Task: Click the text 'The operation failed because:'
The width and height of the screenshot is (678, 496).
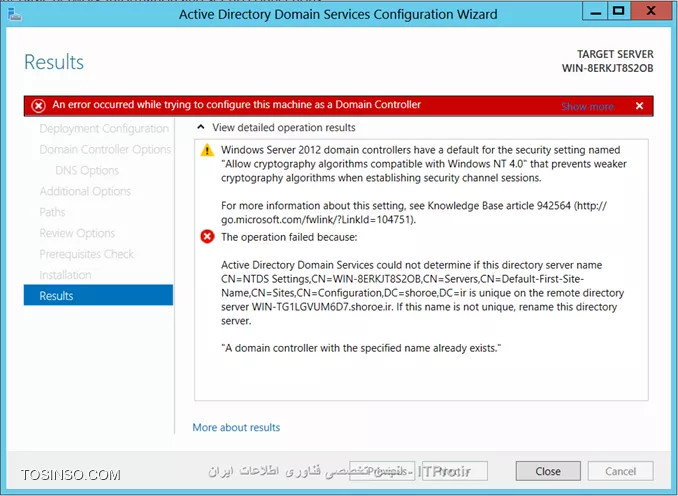Action: click(289, 237)
